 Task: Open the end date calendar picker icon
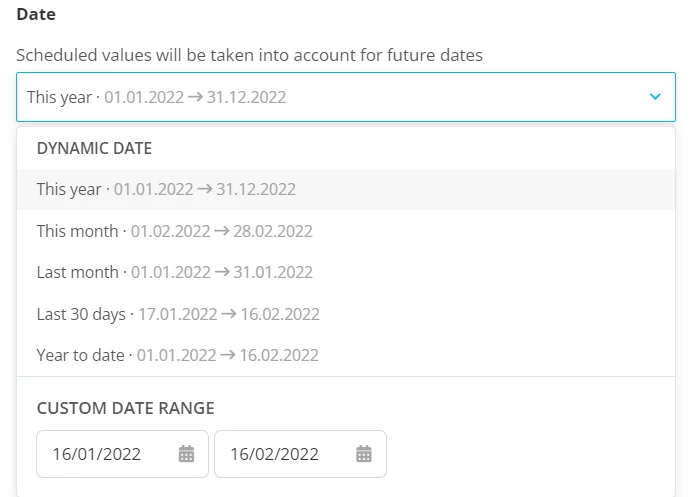pos(364,454)
